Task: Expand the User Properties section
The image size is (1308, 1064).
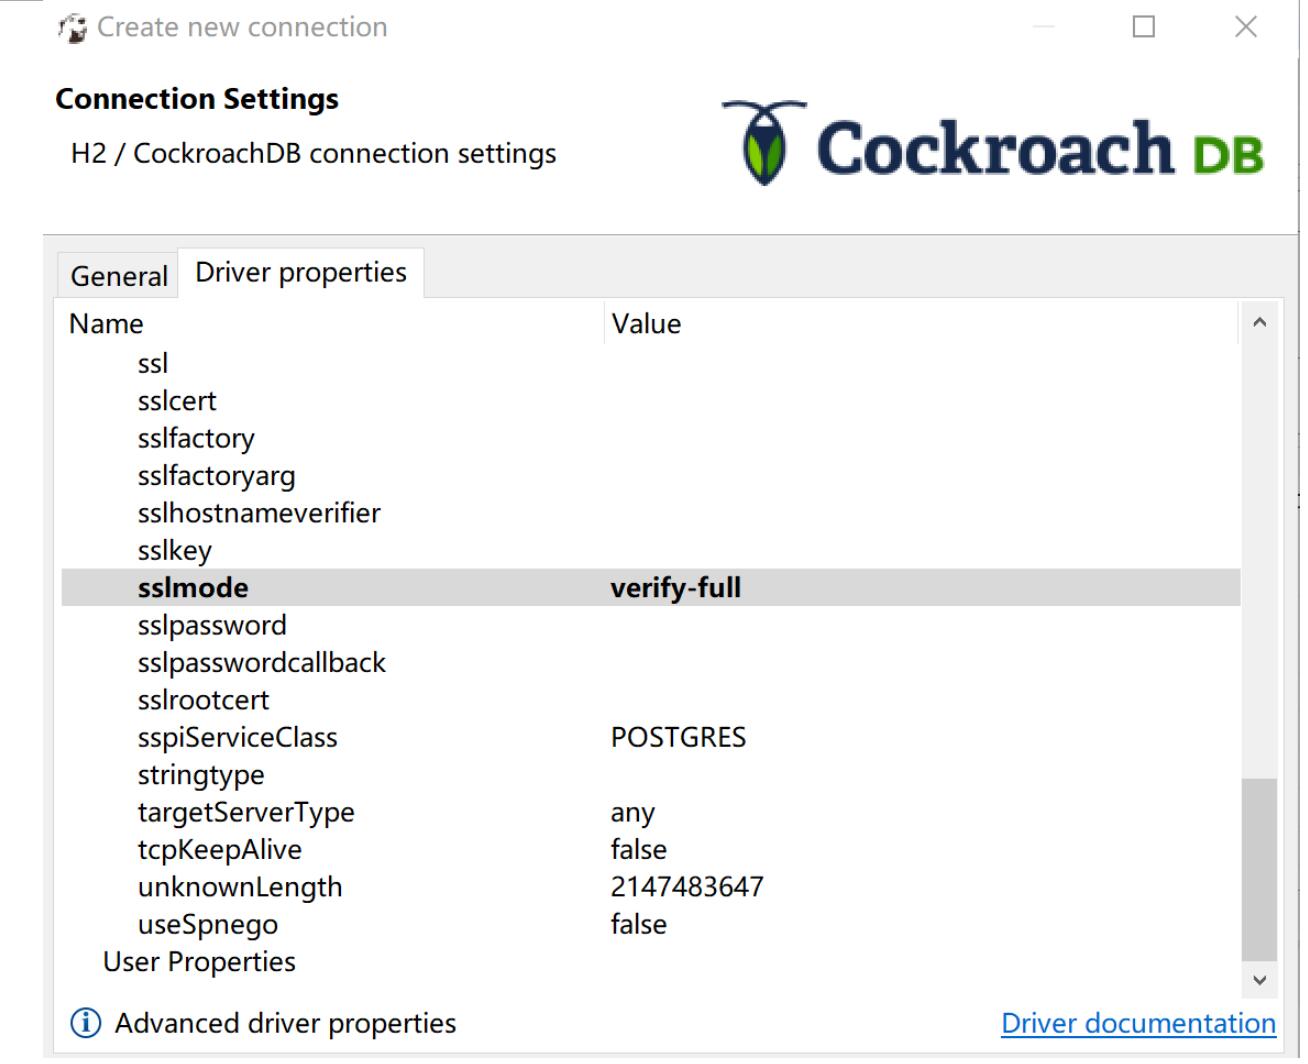Action: [x=198, y=961]
